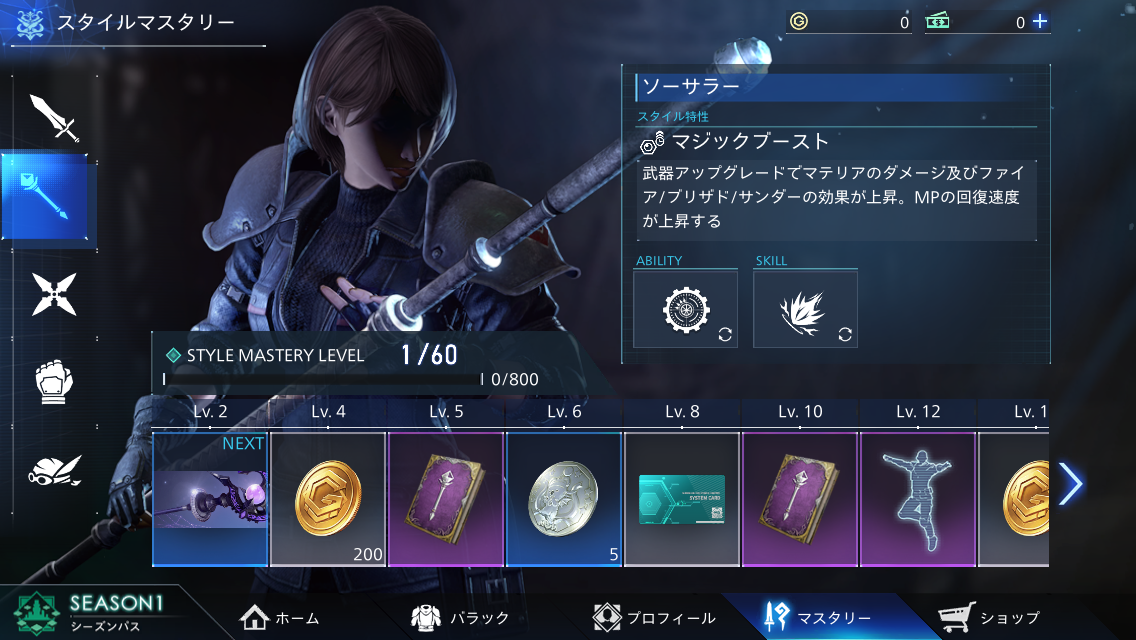This screenshot has height=640, width=1136.
Task: Show more rewards with right chevron
Action: coord(1070,484)
